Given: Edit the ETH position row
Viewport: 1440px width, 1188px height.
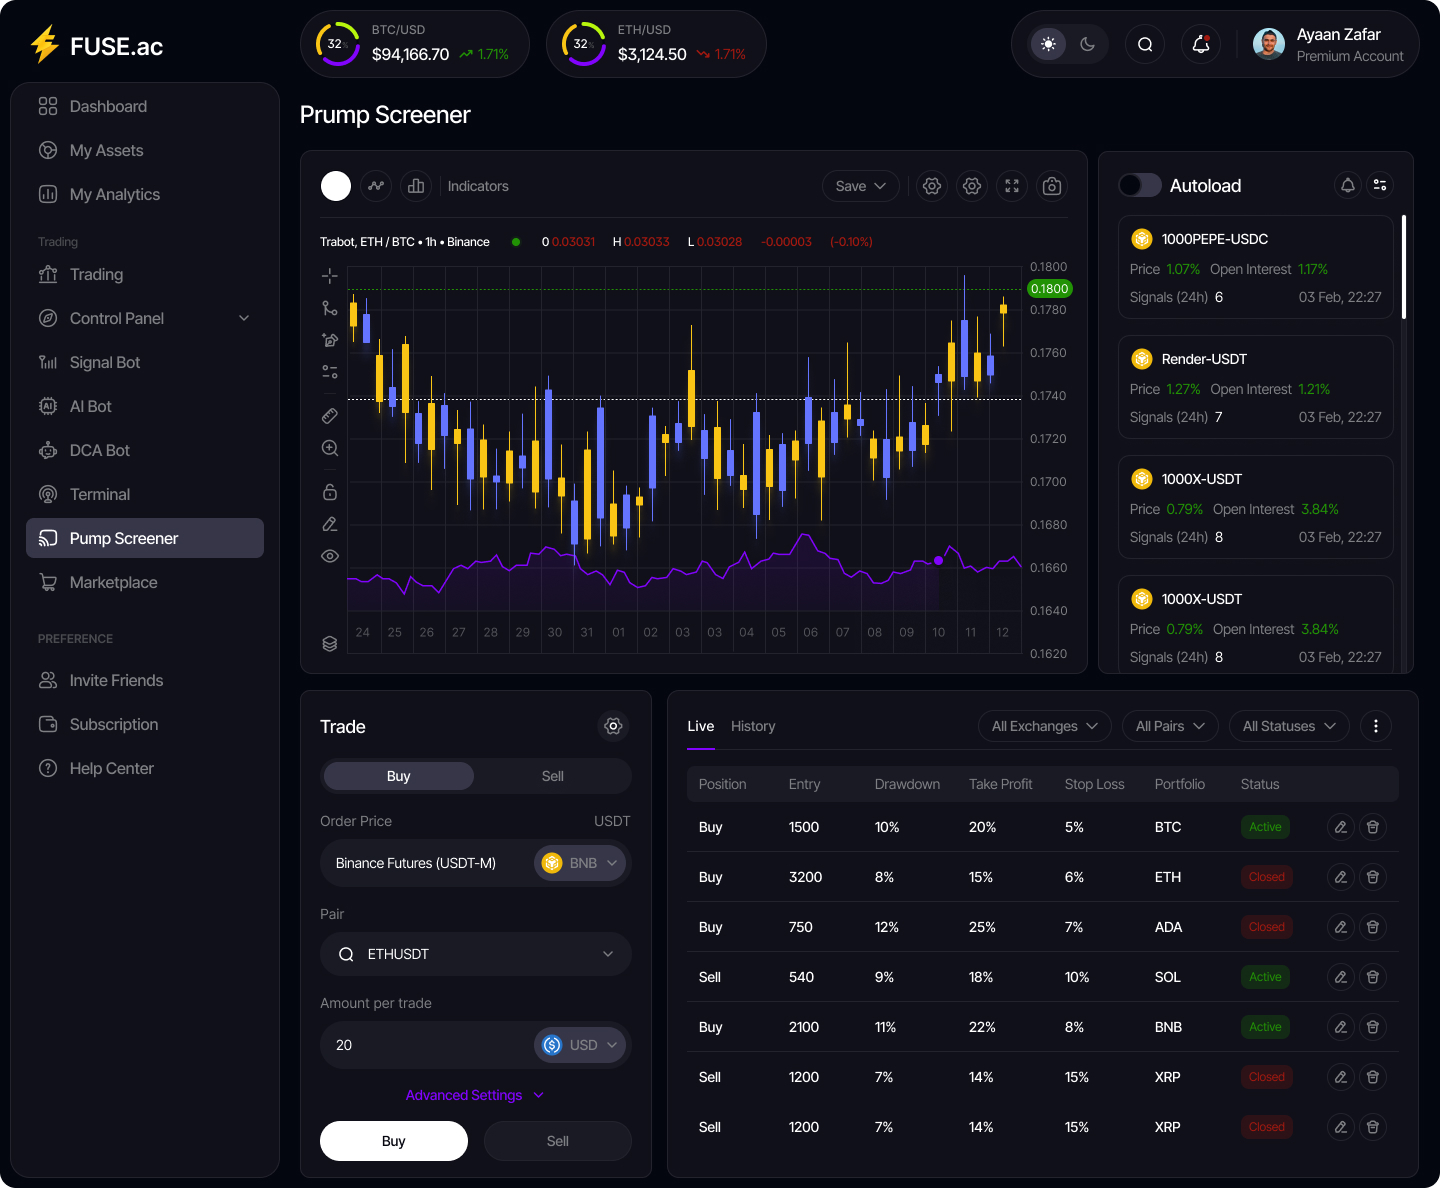Looking at the screenshot, I should coord(1341,877).
